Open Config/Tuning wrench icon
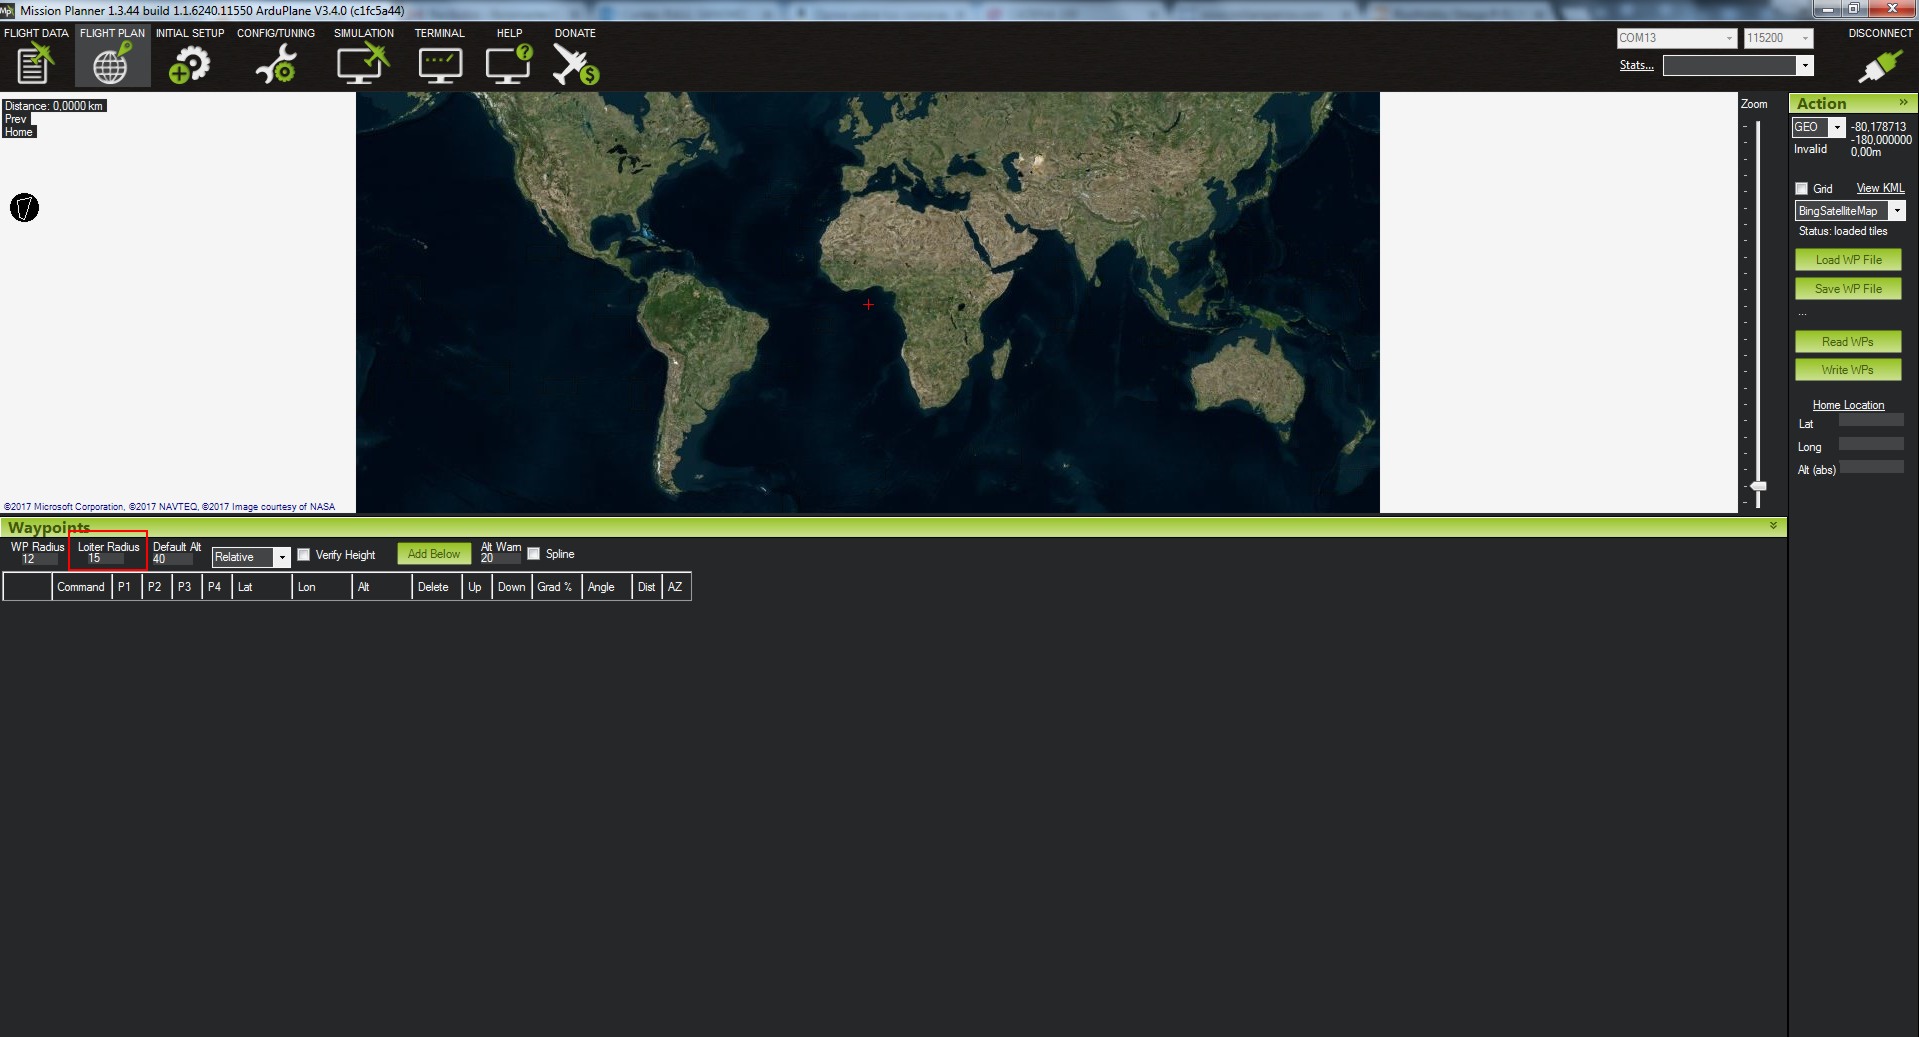This screenshot has width=1919, height=1037. coord(275,64)
